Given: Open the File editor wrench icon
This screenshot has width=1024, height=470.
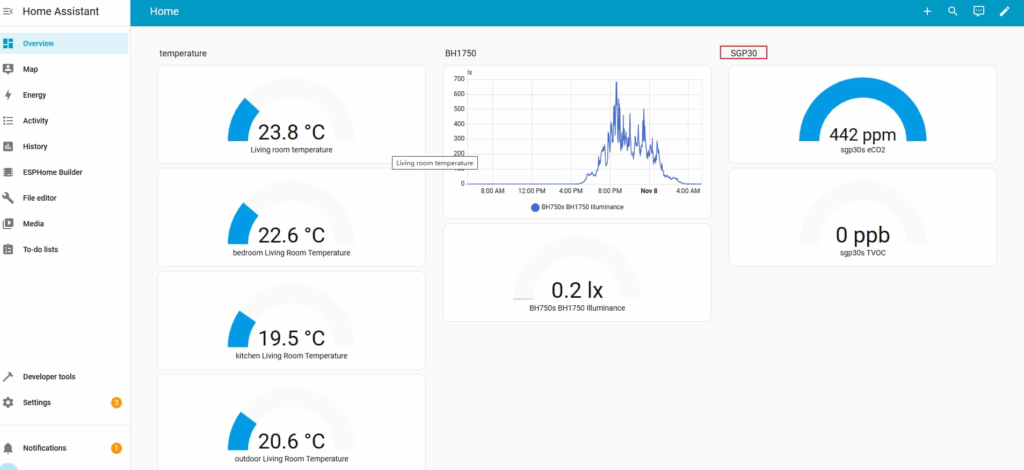Looking at the screenshot, I should [8, 198].
